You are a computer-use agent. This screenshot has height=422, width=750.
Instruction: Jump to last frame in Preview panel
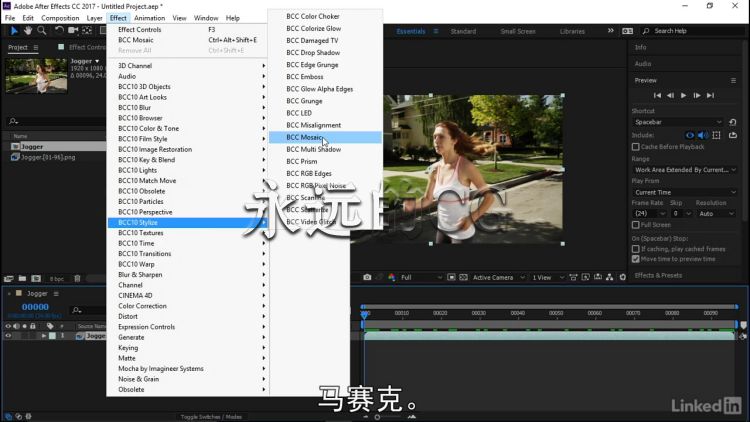coord(710,95)
